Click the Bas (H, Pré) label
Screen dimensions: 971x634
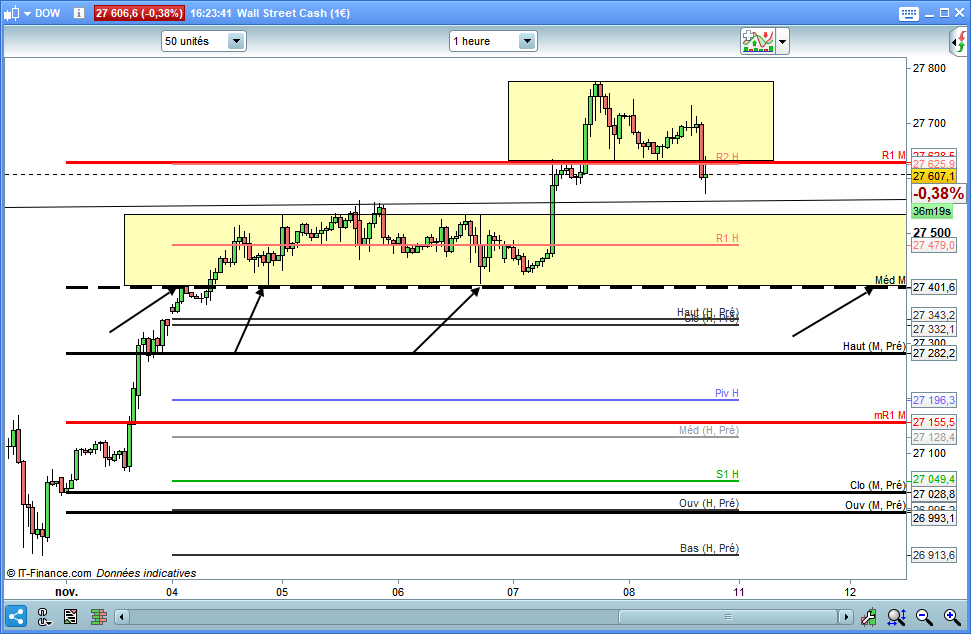tap(709, 549)
